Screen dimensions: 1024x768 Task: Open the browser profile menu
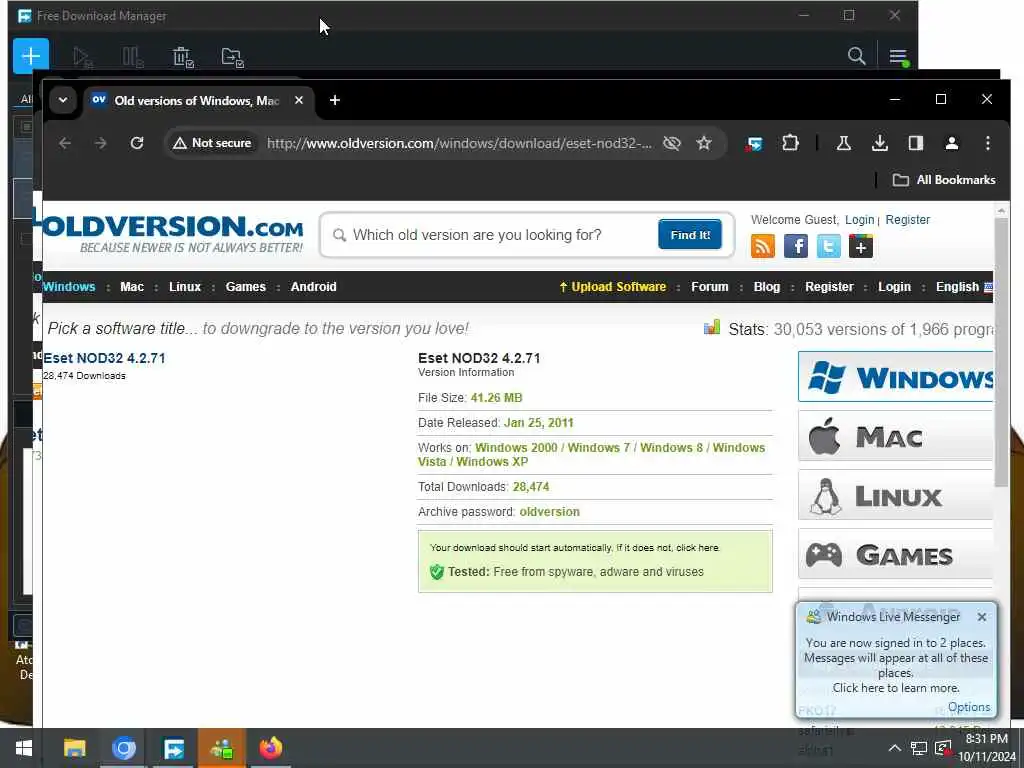(952, 143)
